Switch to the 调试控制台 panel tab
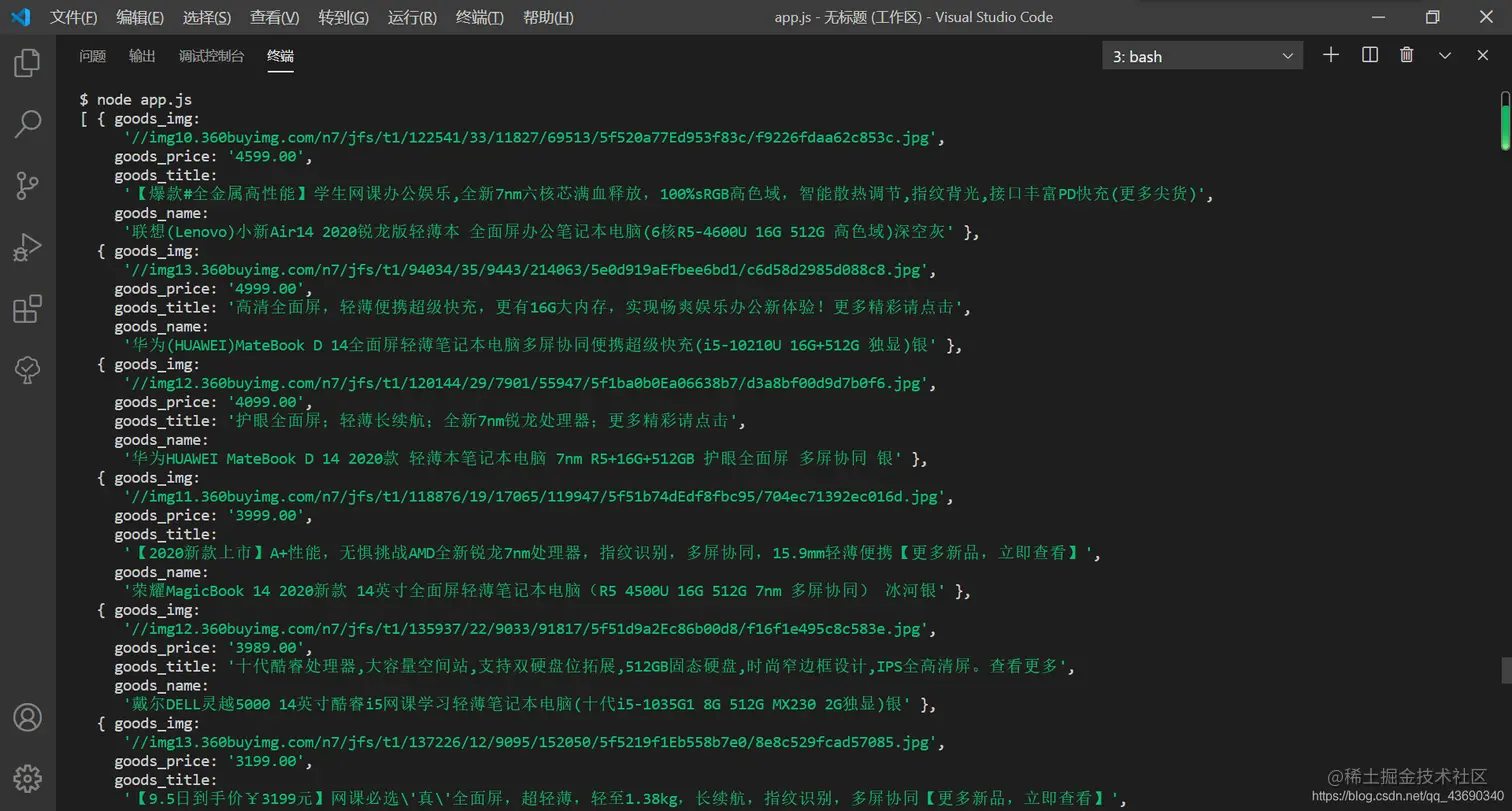1512x811 pixels. [x=211, y=56]
